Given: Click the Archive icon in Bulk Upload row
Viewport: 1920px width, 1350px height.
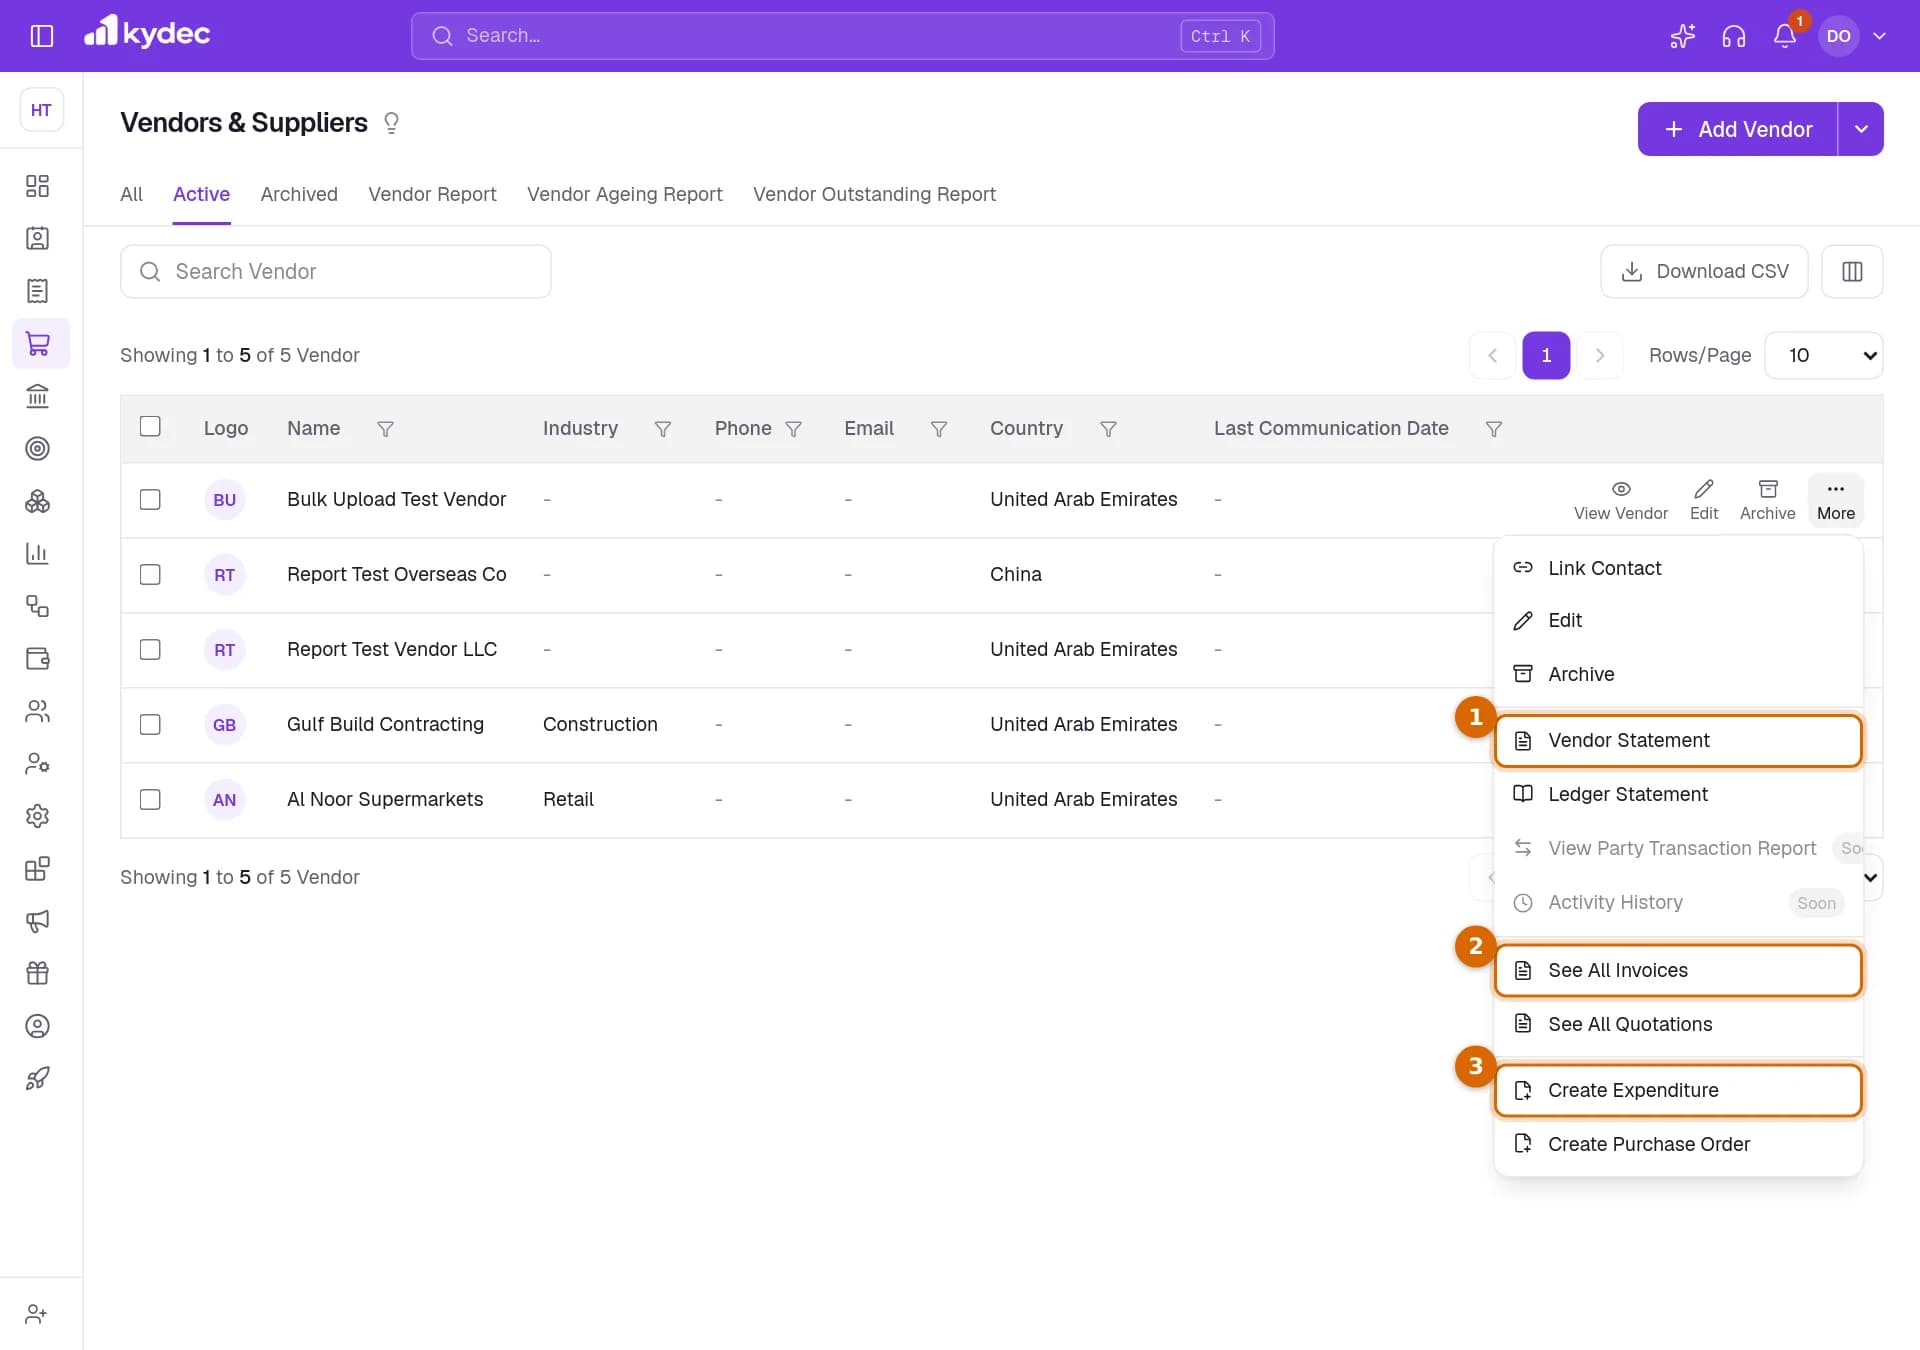Looking at the screenshot, I should point(1767,500).
